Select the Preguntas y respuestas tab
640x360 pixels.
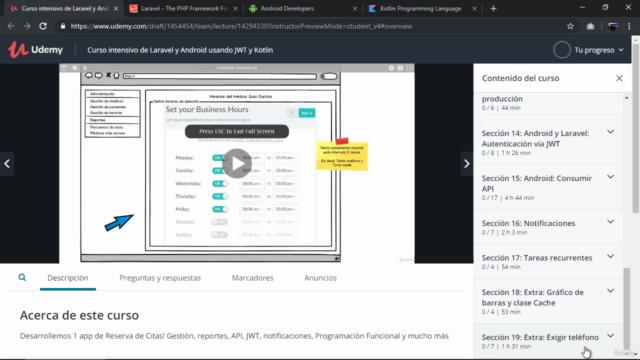[x=160, y=278]
